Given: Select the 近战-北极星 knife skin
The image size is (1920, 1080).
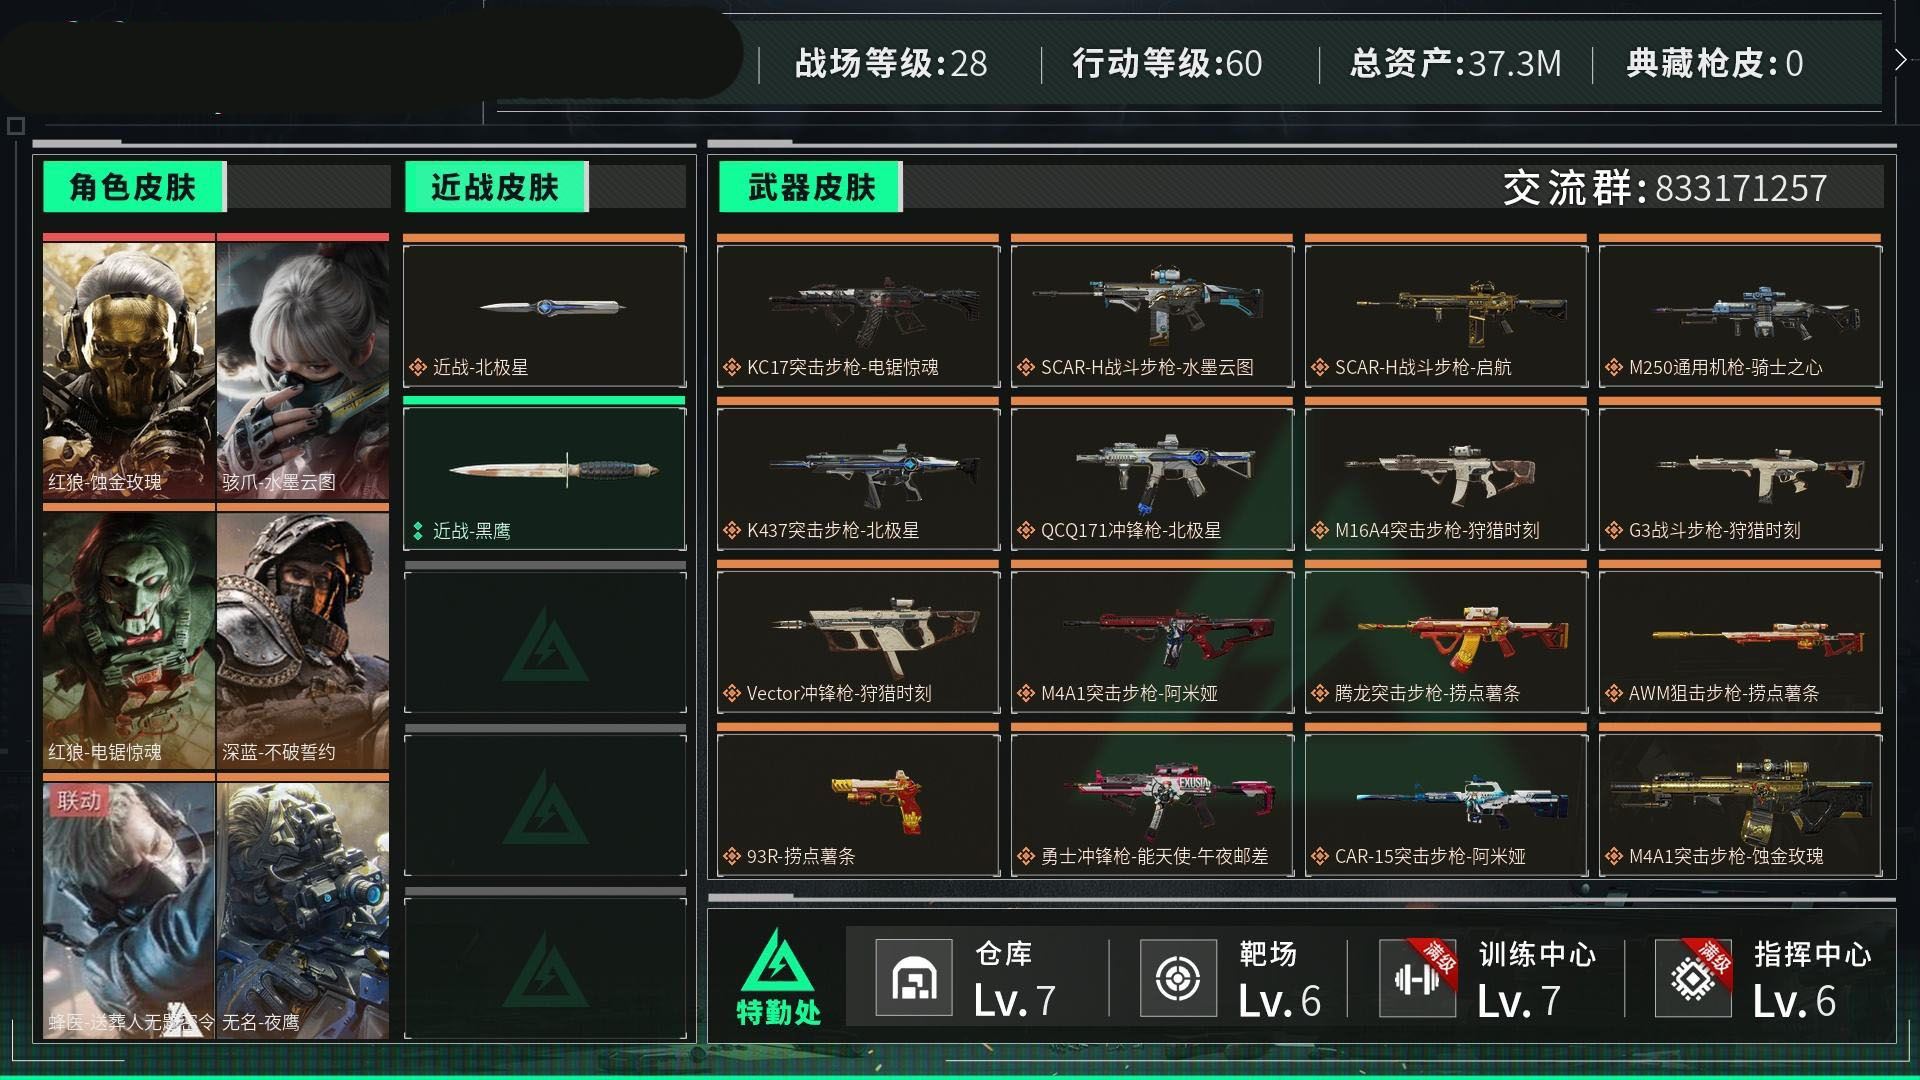Looking at the screenshot, I should coord(545,316).
